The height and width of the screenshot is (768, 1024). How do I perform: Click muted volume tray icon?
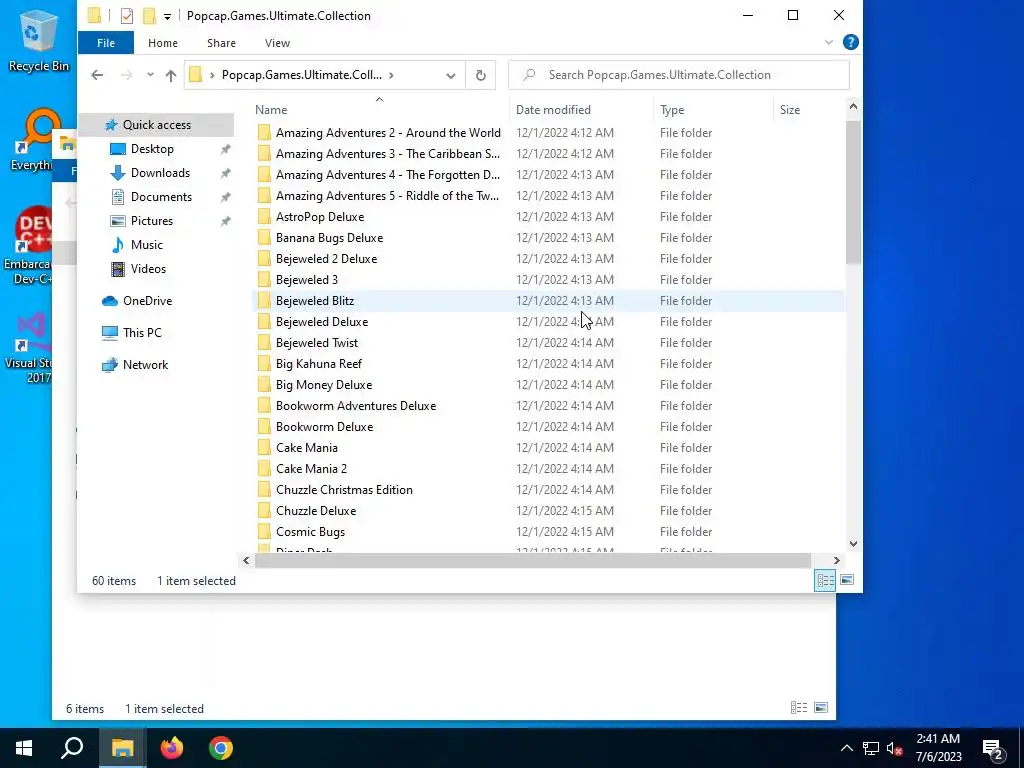click(x=894, y=748)
